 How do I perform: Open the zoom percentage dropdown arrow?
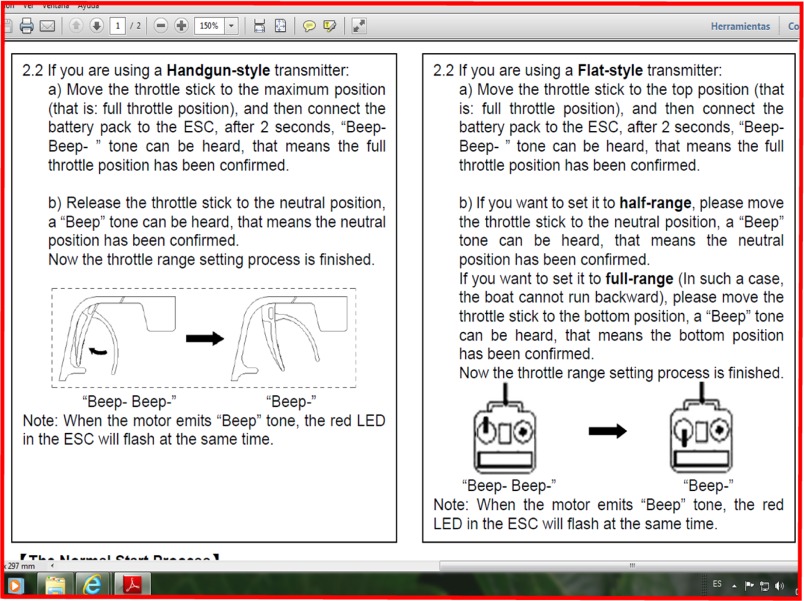tap(232, 26)
